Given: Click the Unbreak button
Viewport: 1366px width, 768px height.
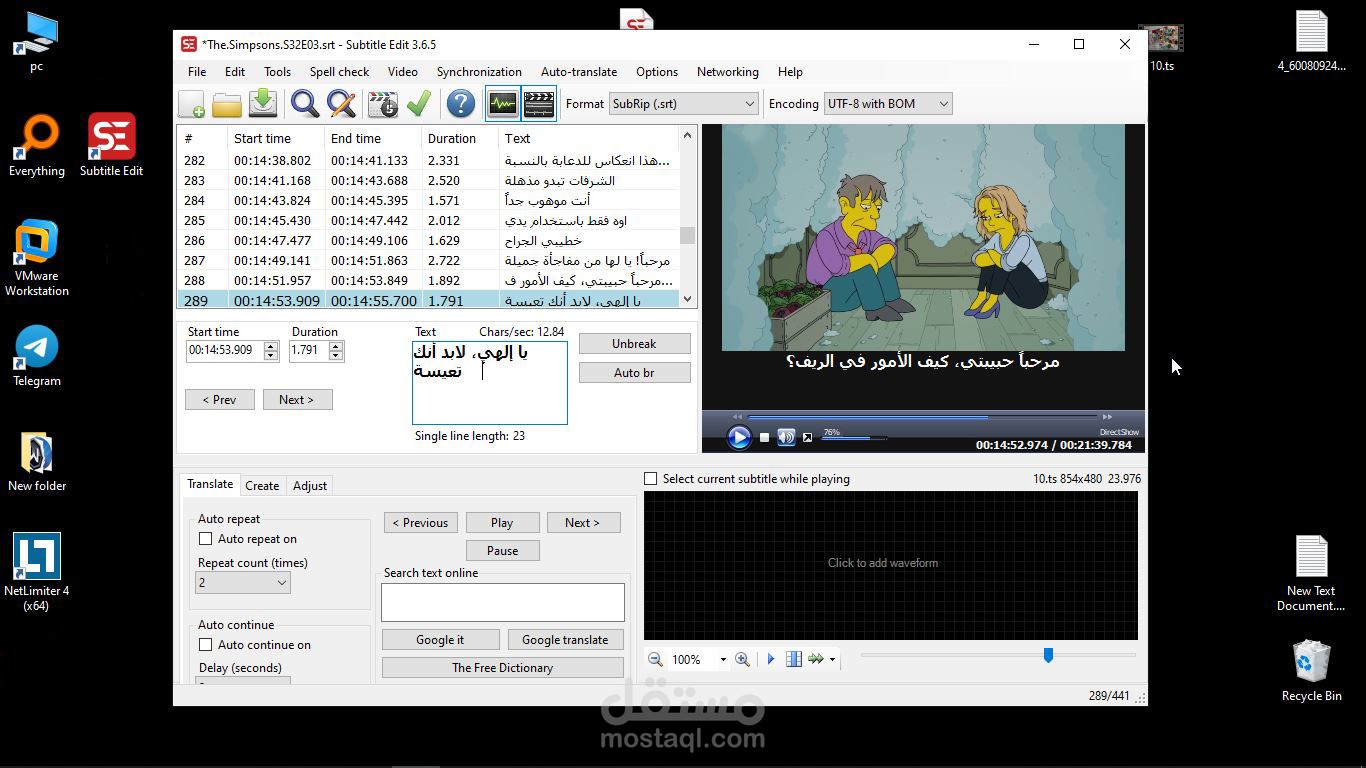Looking at the screenshot, I should [634, 343].
